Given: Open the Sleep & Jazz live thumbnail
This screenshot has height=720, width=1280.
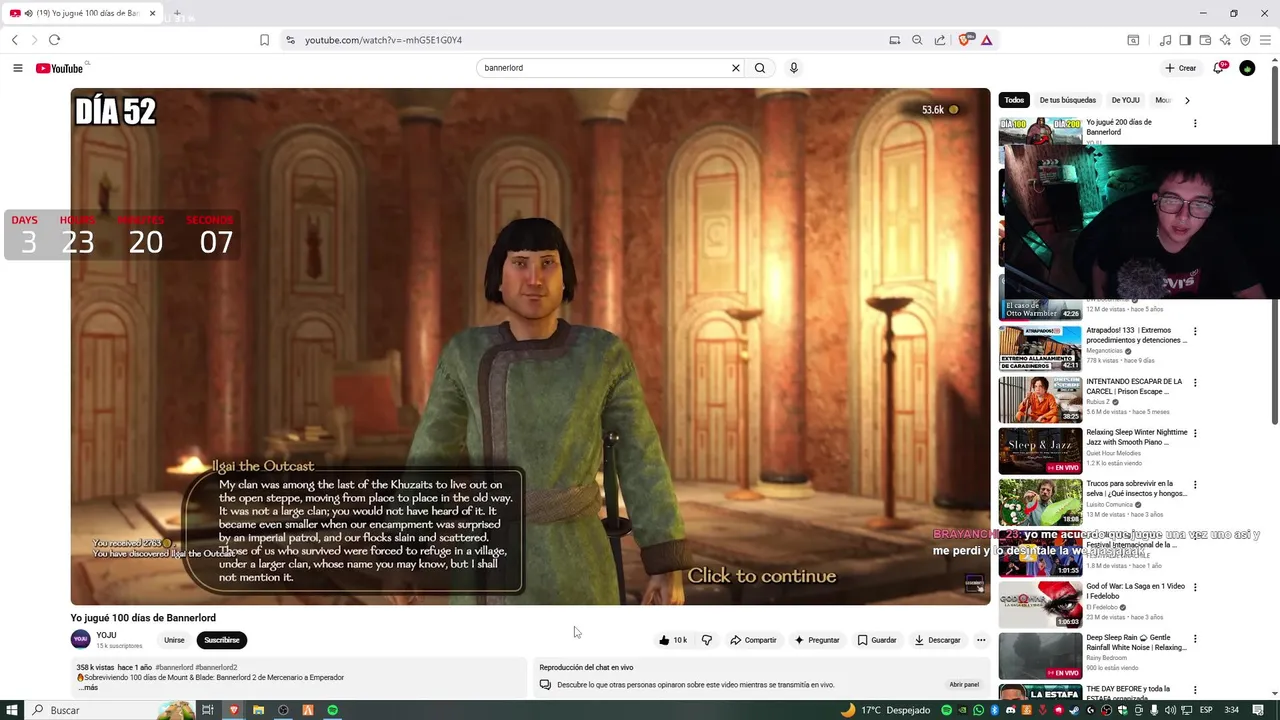Looking at the screenshot, I should (1040, 451).
